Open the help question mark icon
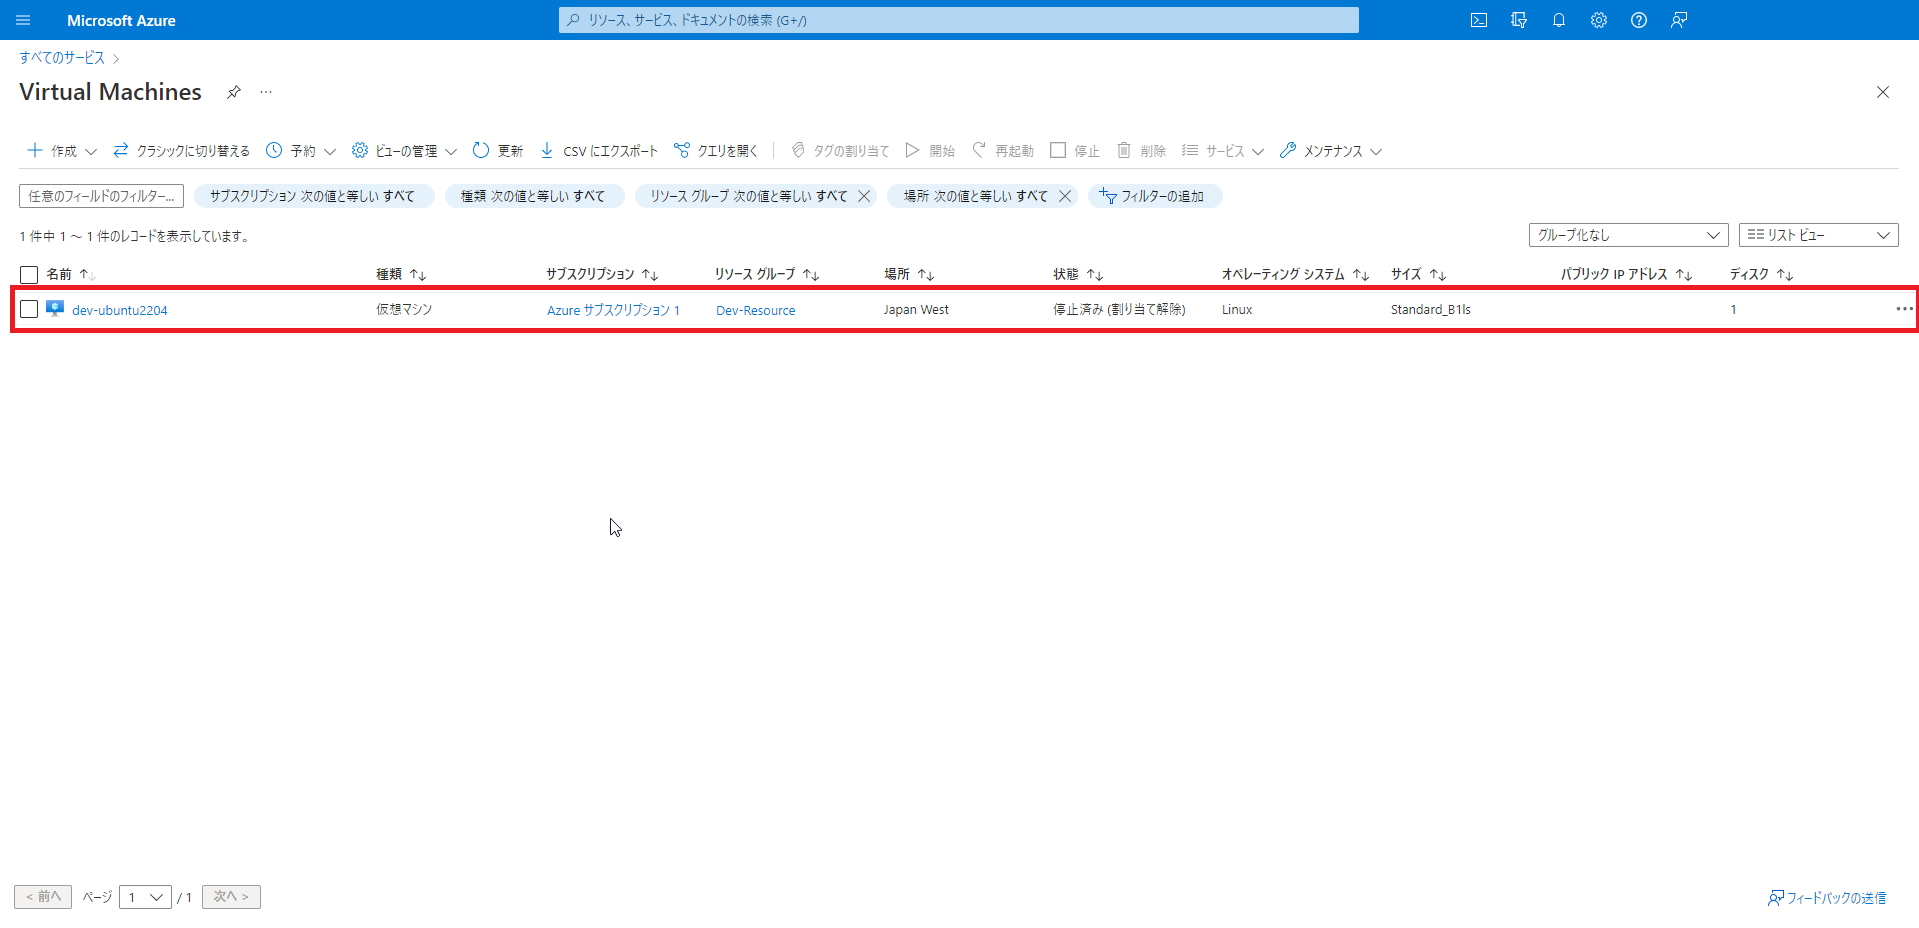 point(1639,20)
